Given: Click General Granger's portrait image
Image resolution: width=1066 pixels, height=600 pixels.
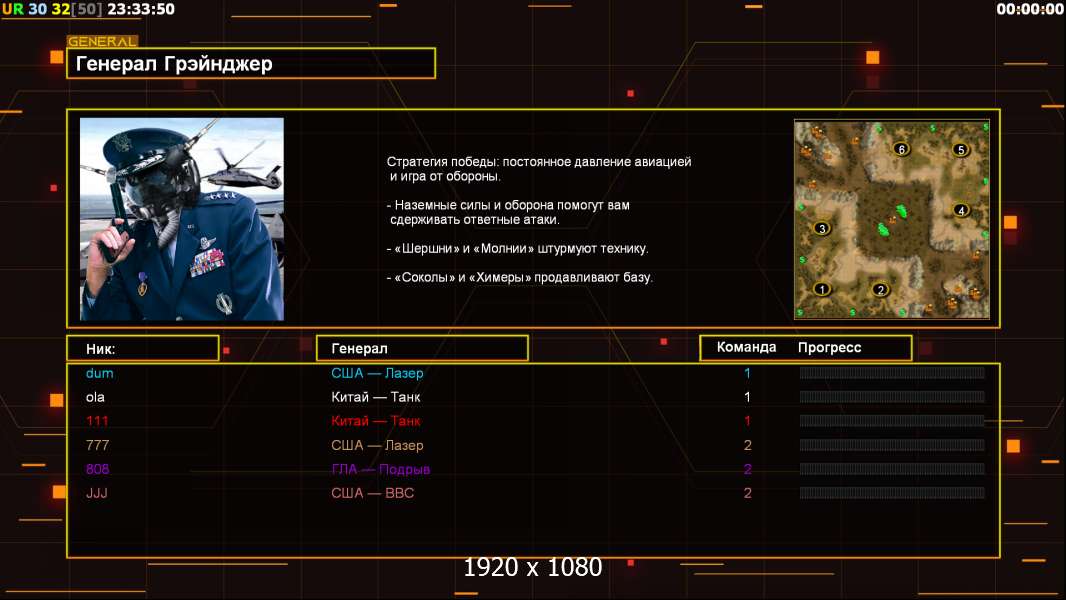Looking at the screenshot, I should coord(181,219).
